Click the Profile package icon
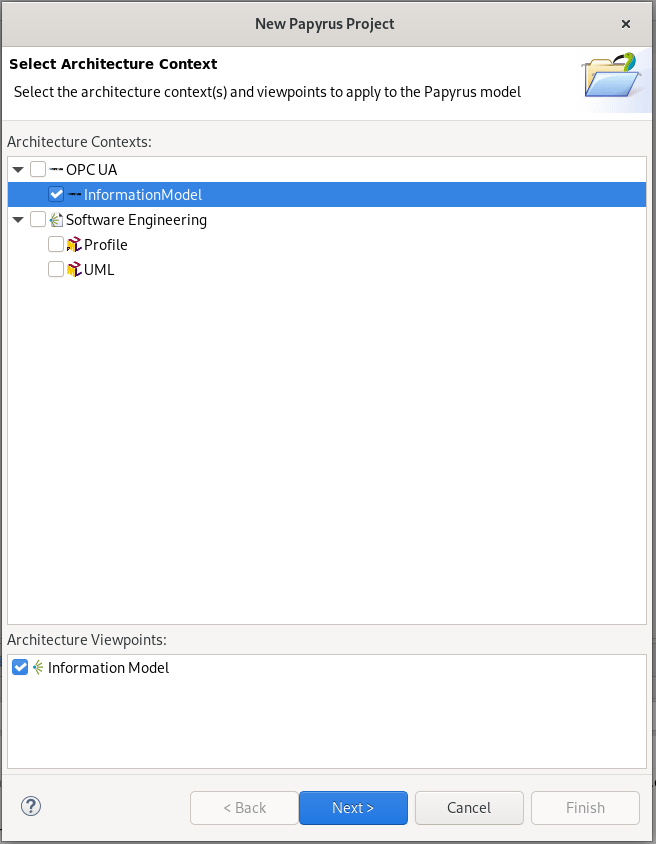This screenshot has height=844, width=656. 74,245
